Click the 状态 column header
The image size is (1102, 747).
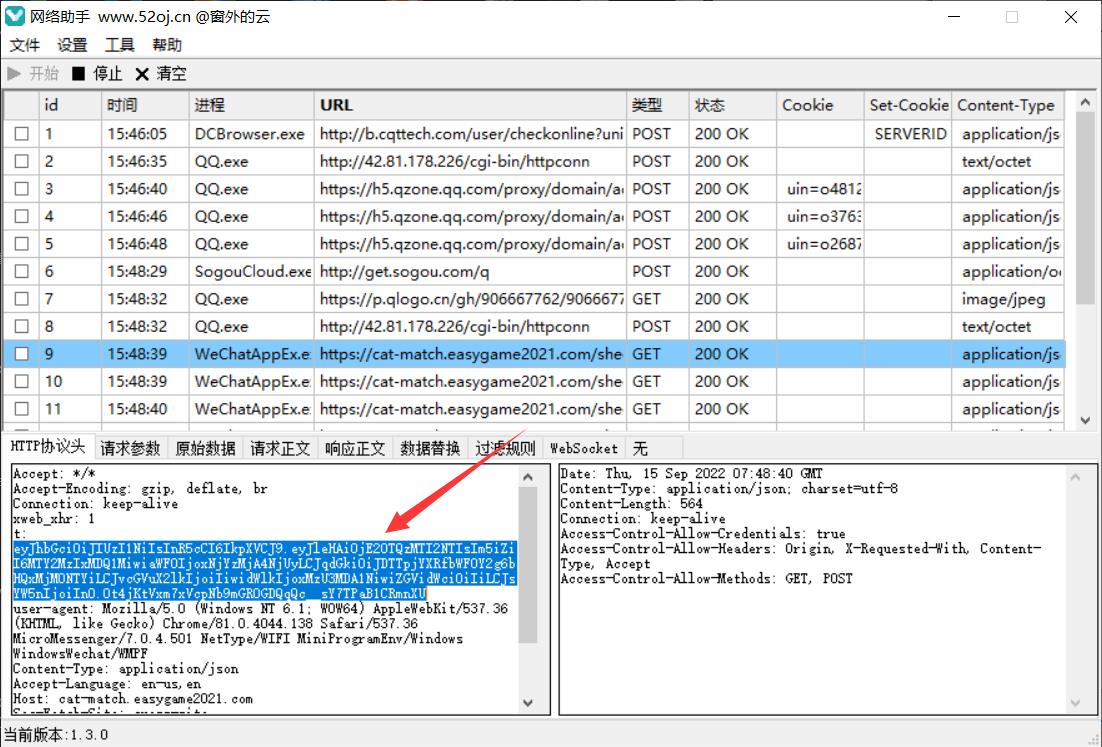(710, 105)
